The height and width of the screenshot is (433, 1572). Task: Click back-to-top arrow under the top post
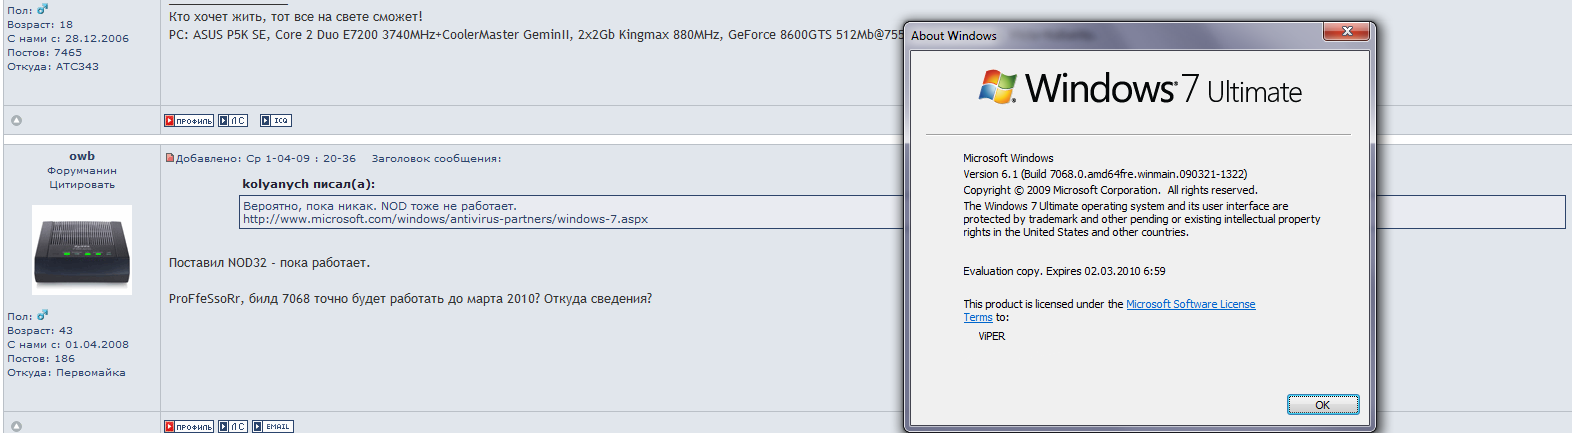(16, 121)
